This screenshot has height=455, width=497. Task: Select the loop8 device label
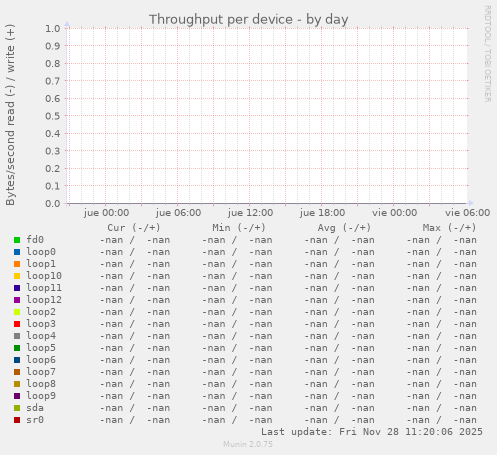(x=41, y=384)
